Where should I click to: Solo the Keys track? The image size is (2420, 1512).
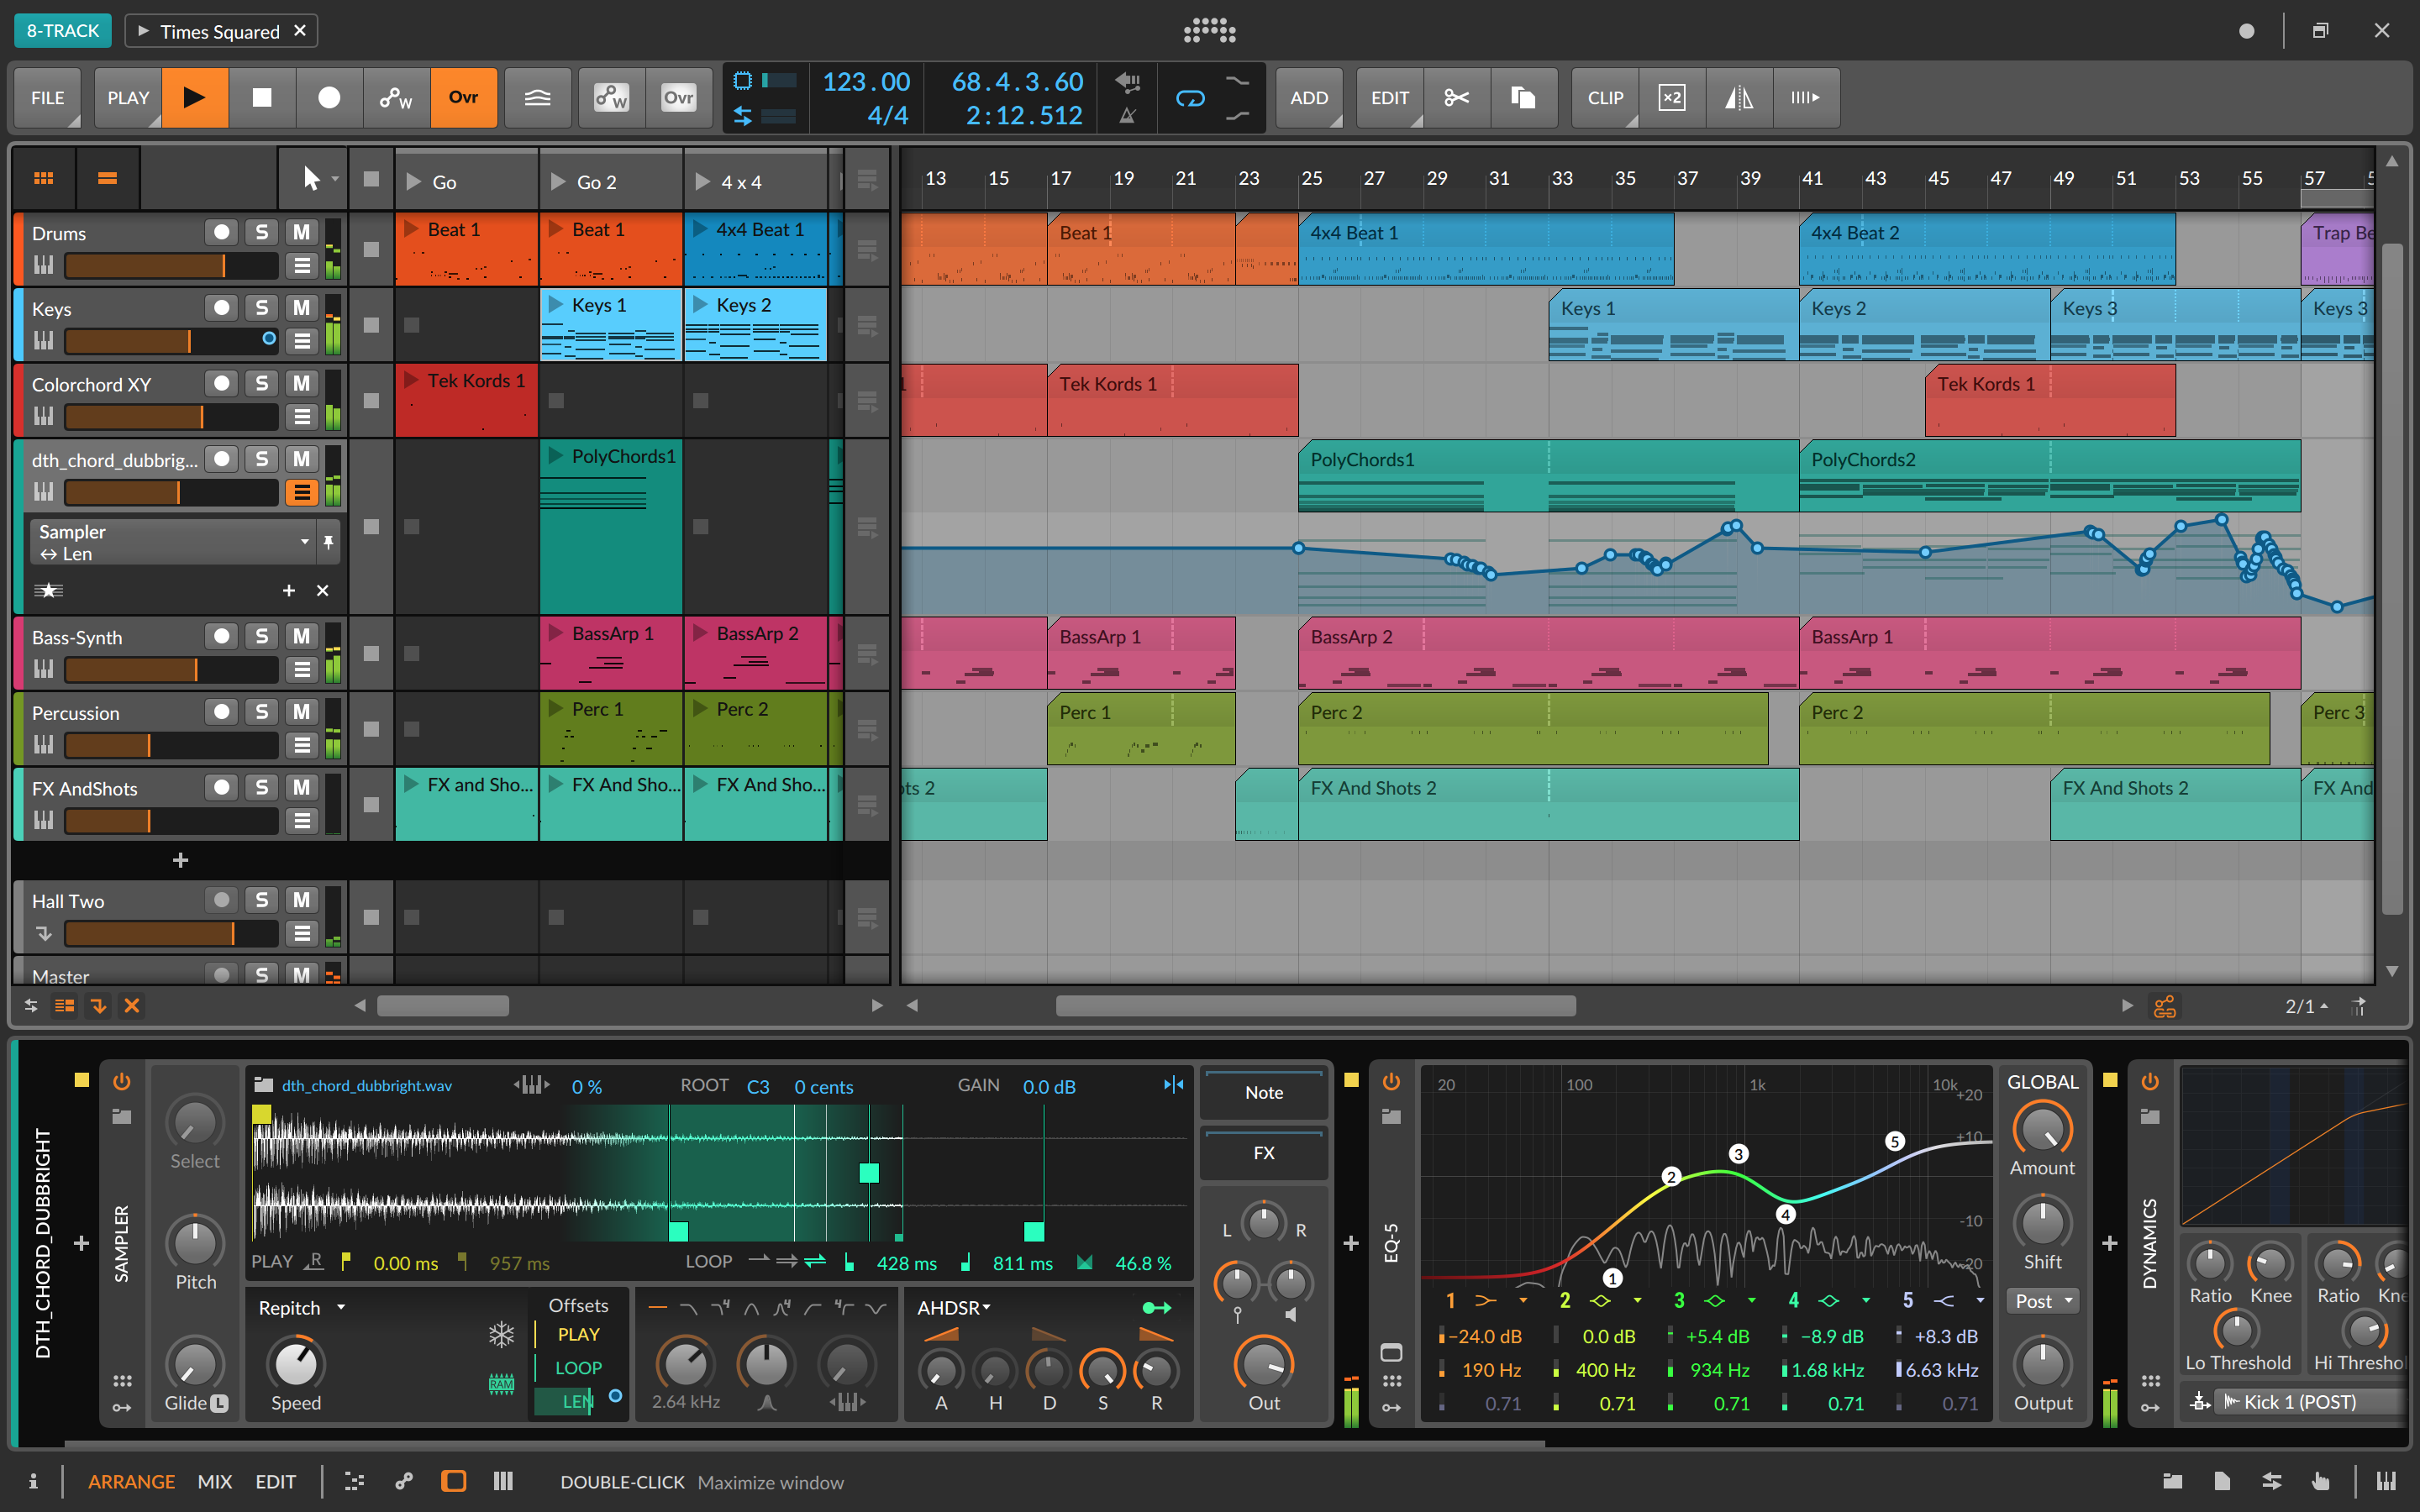(x=261, y=307)
